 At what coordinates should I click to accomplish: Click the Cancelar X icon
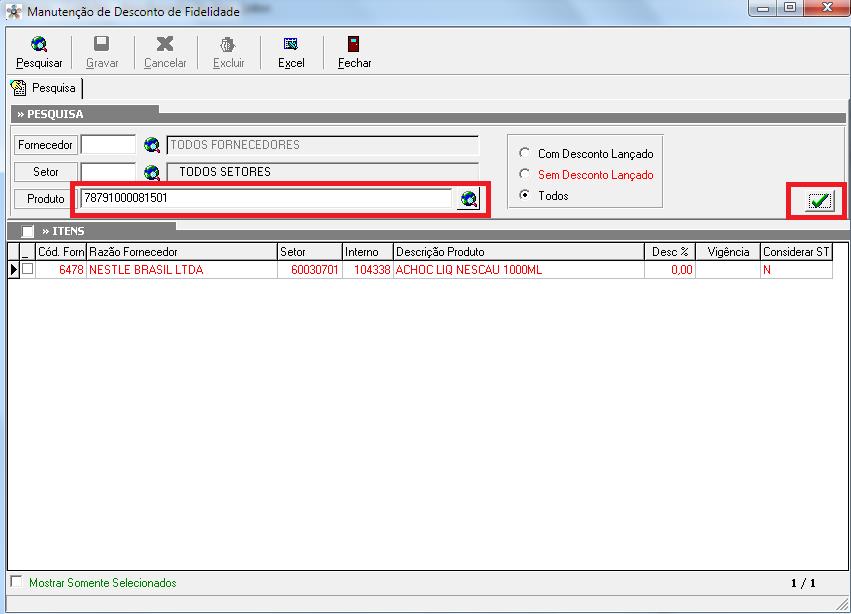165,44
